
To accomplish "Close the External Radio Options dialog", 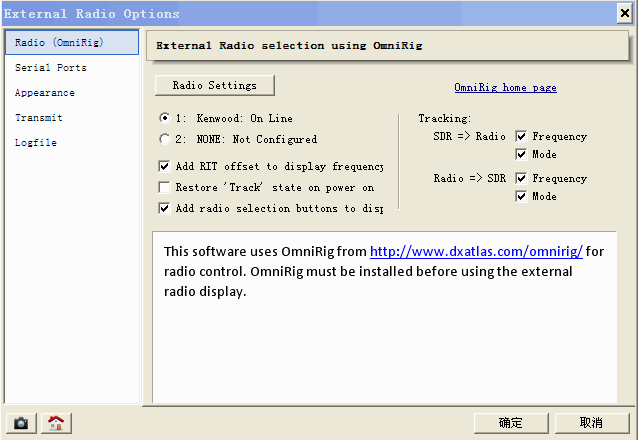I will [x=625, y=13].
